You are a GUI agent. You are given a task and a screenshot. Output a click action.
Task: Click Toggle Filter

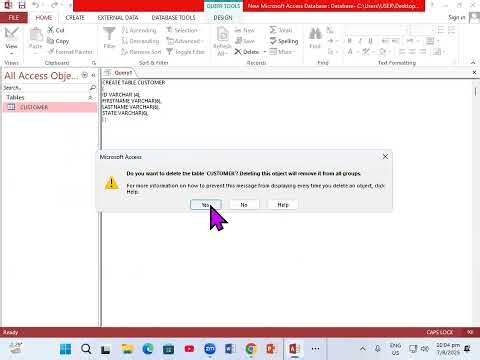(185, 52)
